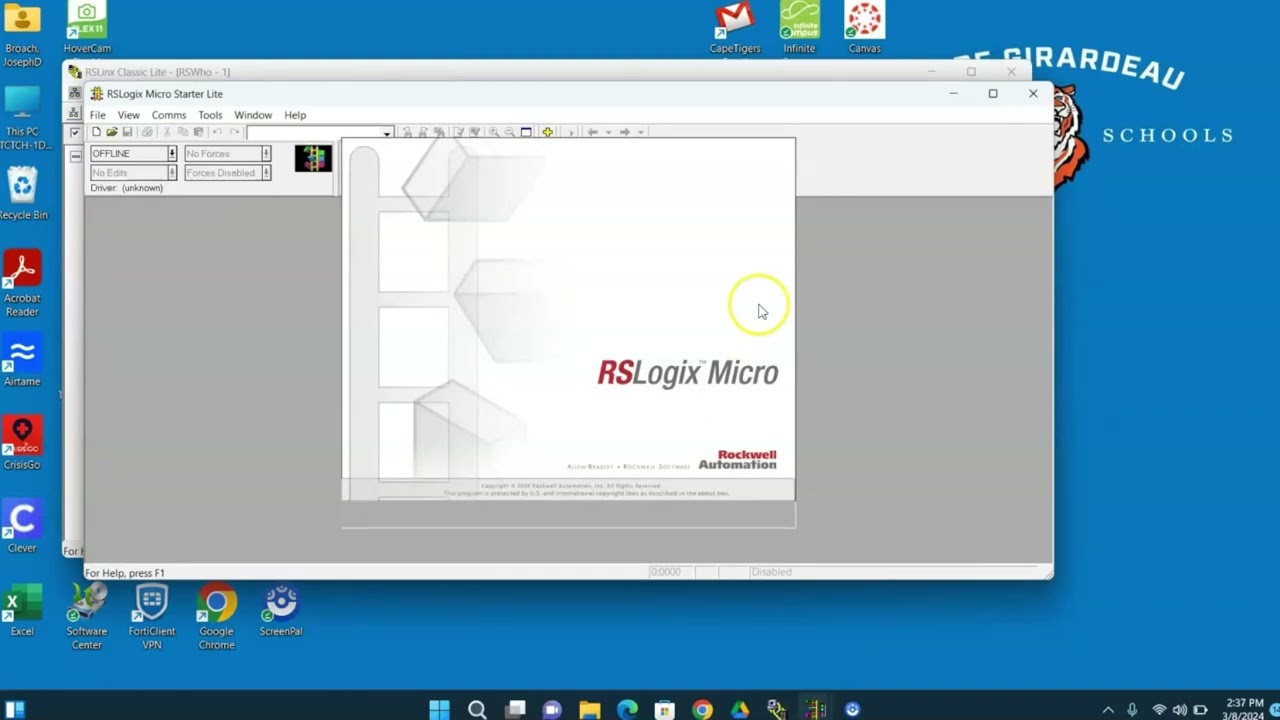Open the Help menu
Screen dimensions: 1280x720
295,115
